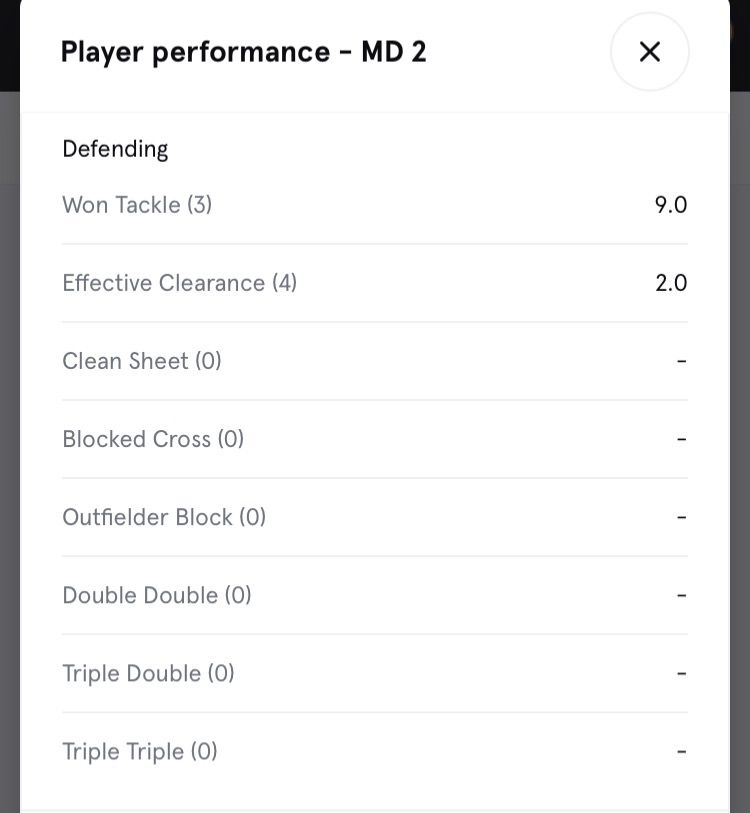
Task: Click the Triple Double (0) row label
Action: click(x=148, y=673)
